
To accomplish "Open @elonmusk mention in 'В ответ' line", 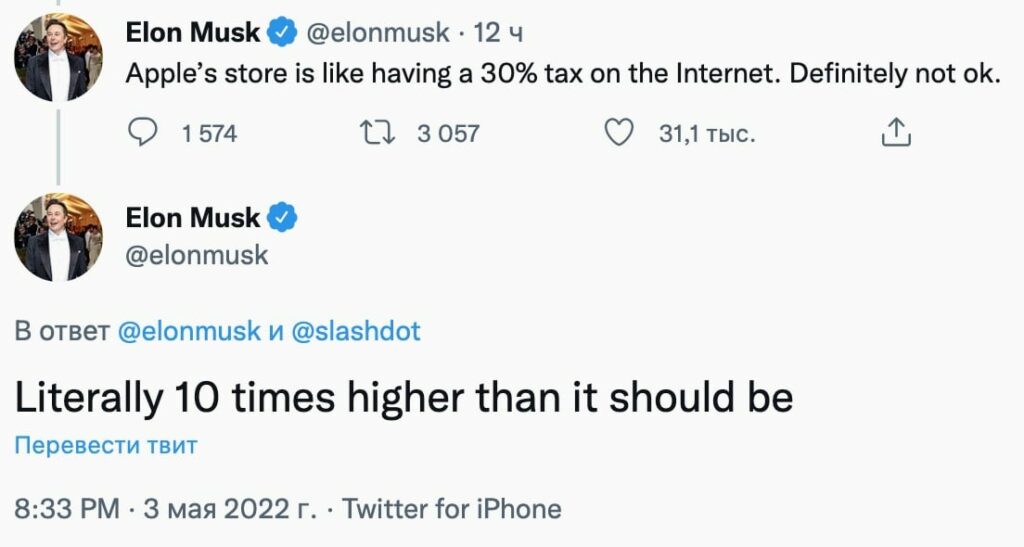I will (189, 332).
